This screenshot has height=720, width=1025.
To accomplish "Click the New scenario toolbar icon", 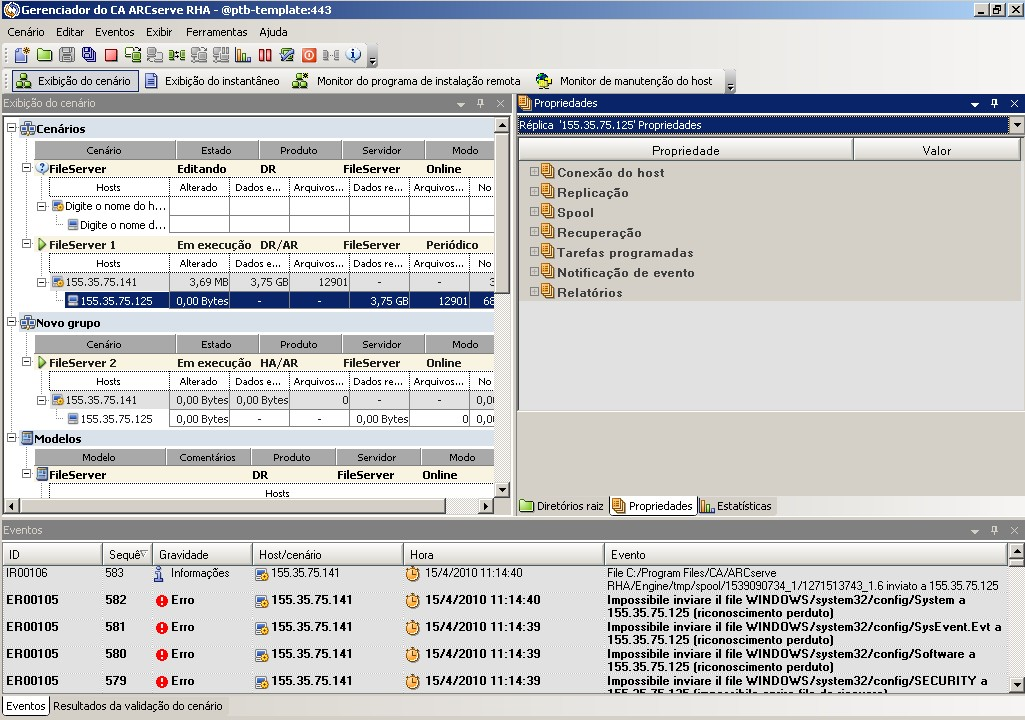I will point(22,55).
